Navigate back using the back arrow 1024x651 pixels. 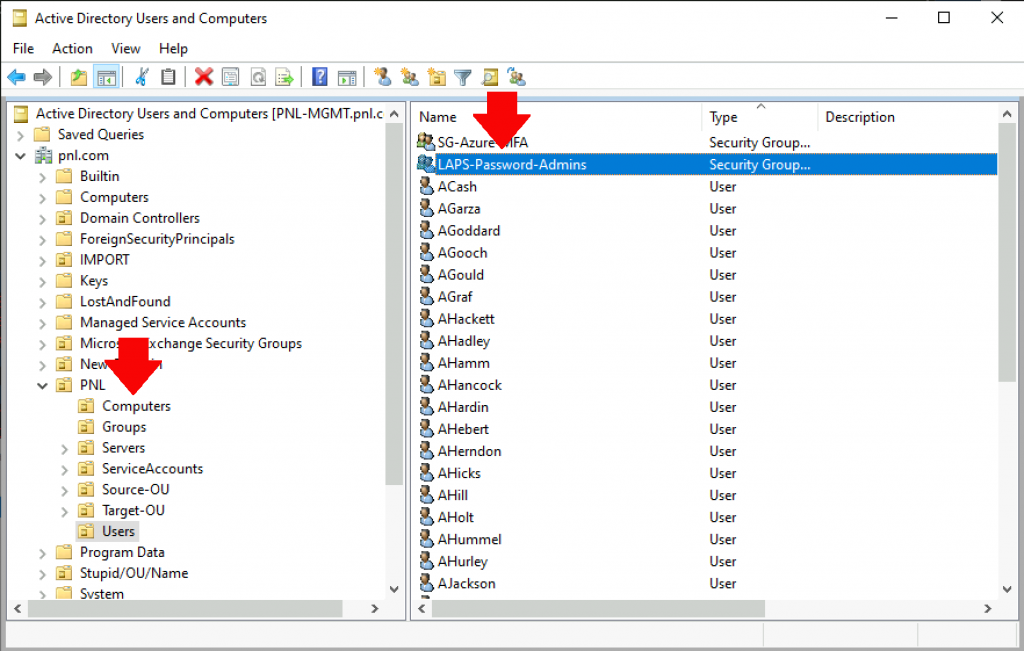tap(17, 77)
